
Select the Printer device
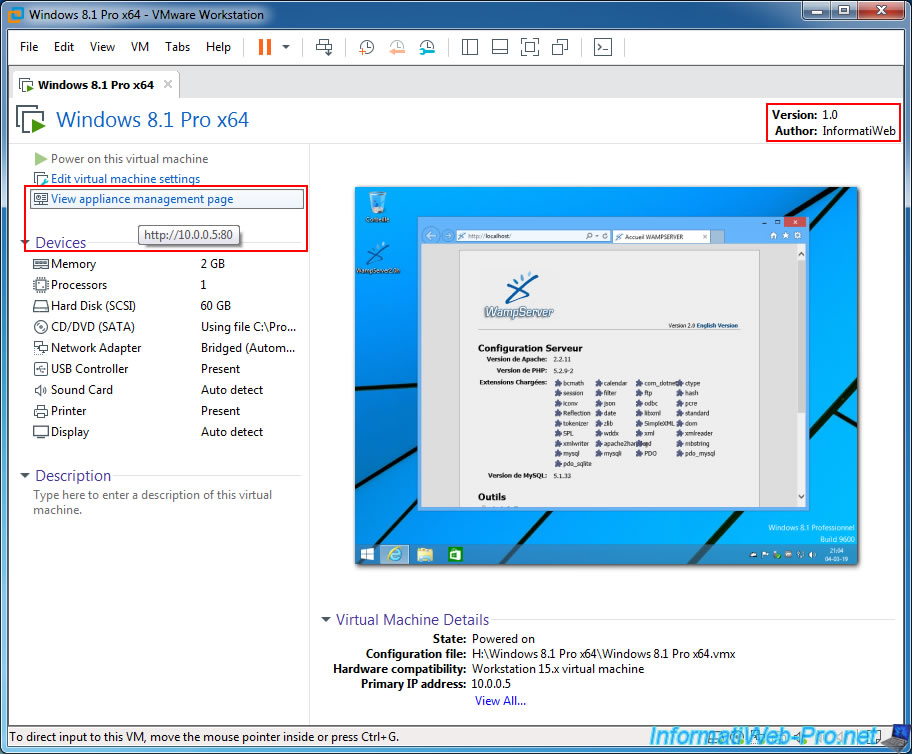click(x=166, y=411)
